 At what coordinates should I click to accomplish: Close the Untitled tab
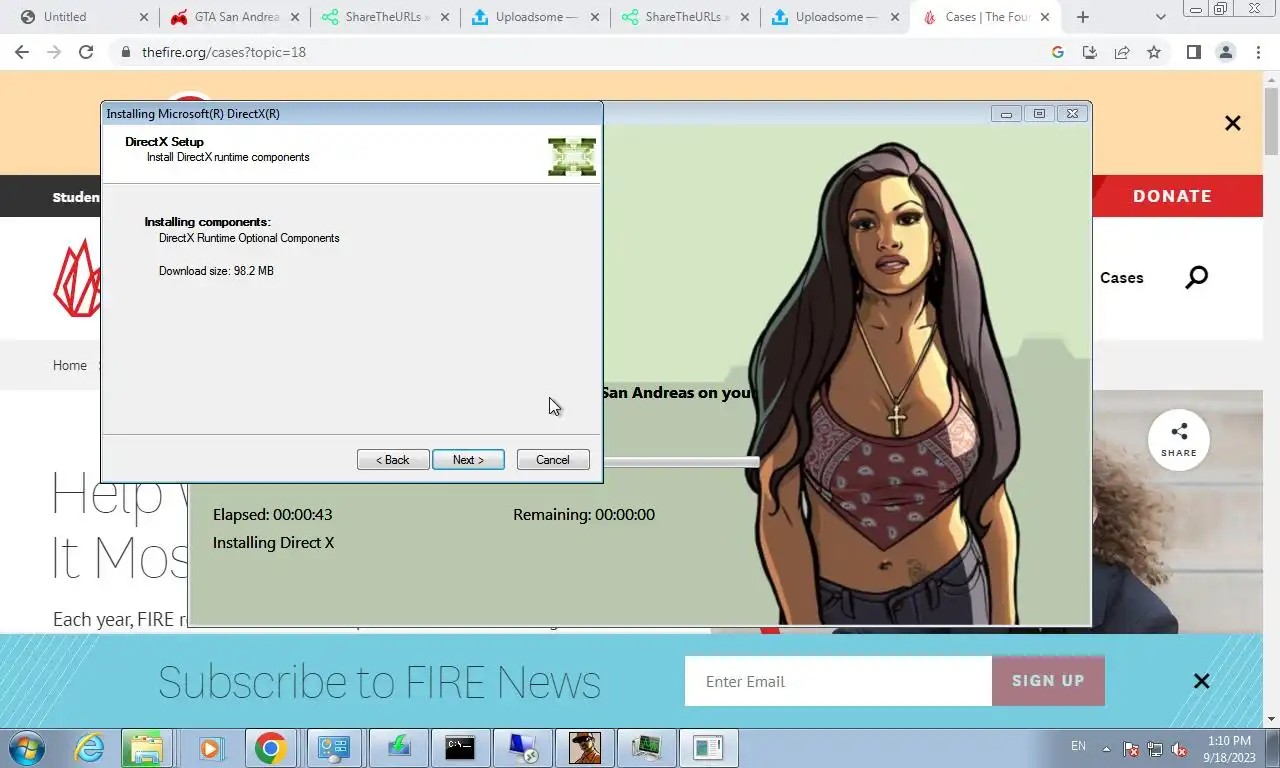point(144,17)
